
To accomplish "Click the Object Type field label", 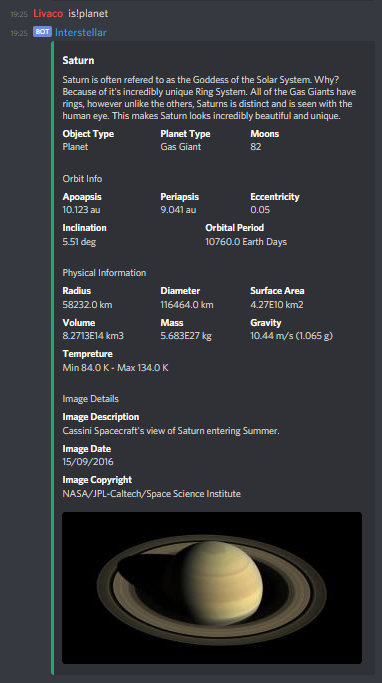I will coord(88,134).
